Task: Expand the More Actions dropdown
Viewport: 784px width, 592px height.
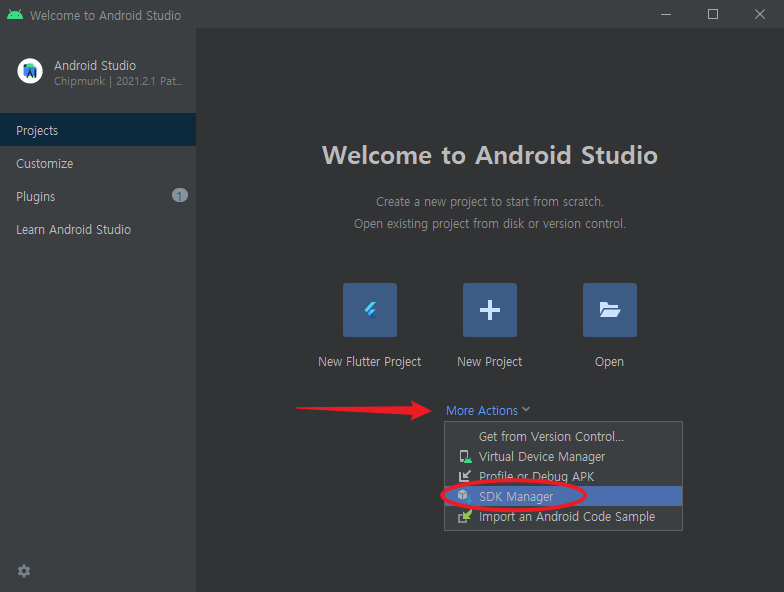Action: click(488, 410)
